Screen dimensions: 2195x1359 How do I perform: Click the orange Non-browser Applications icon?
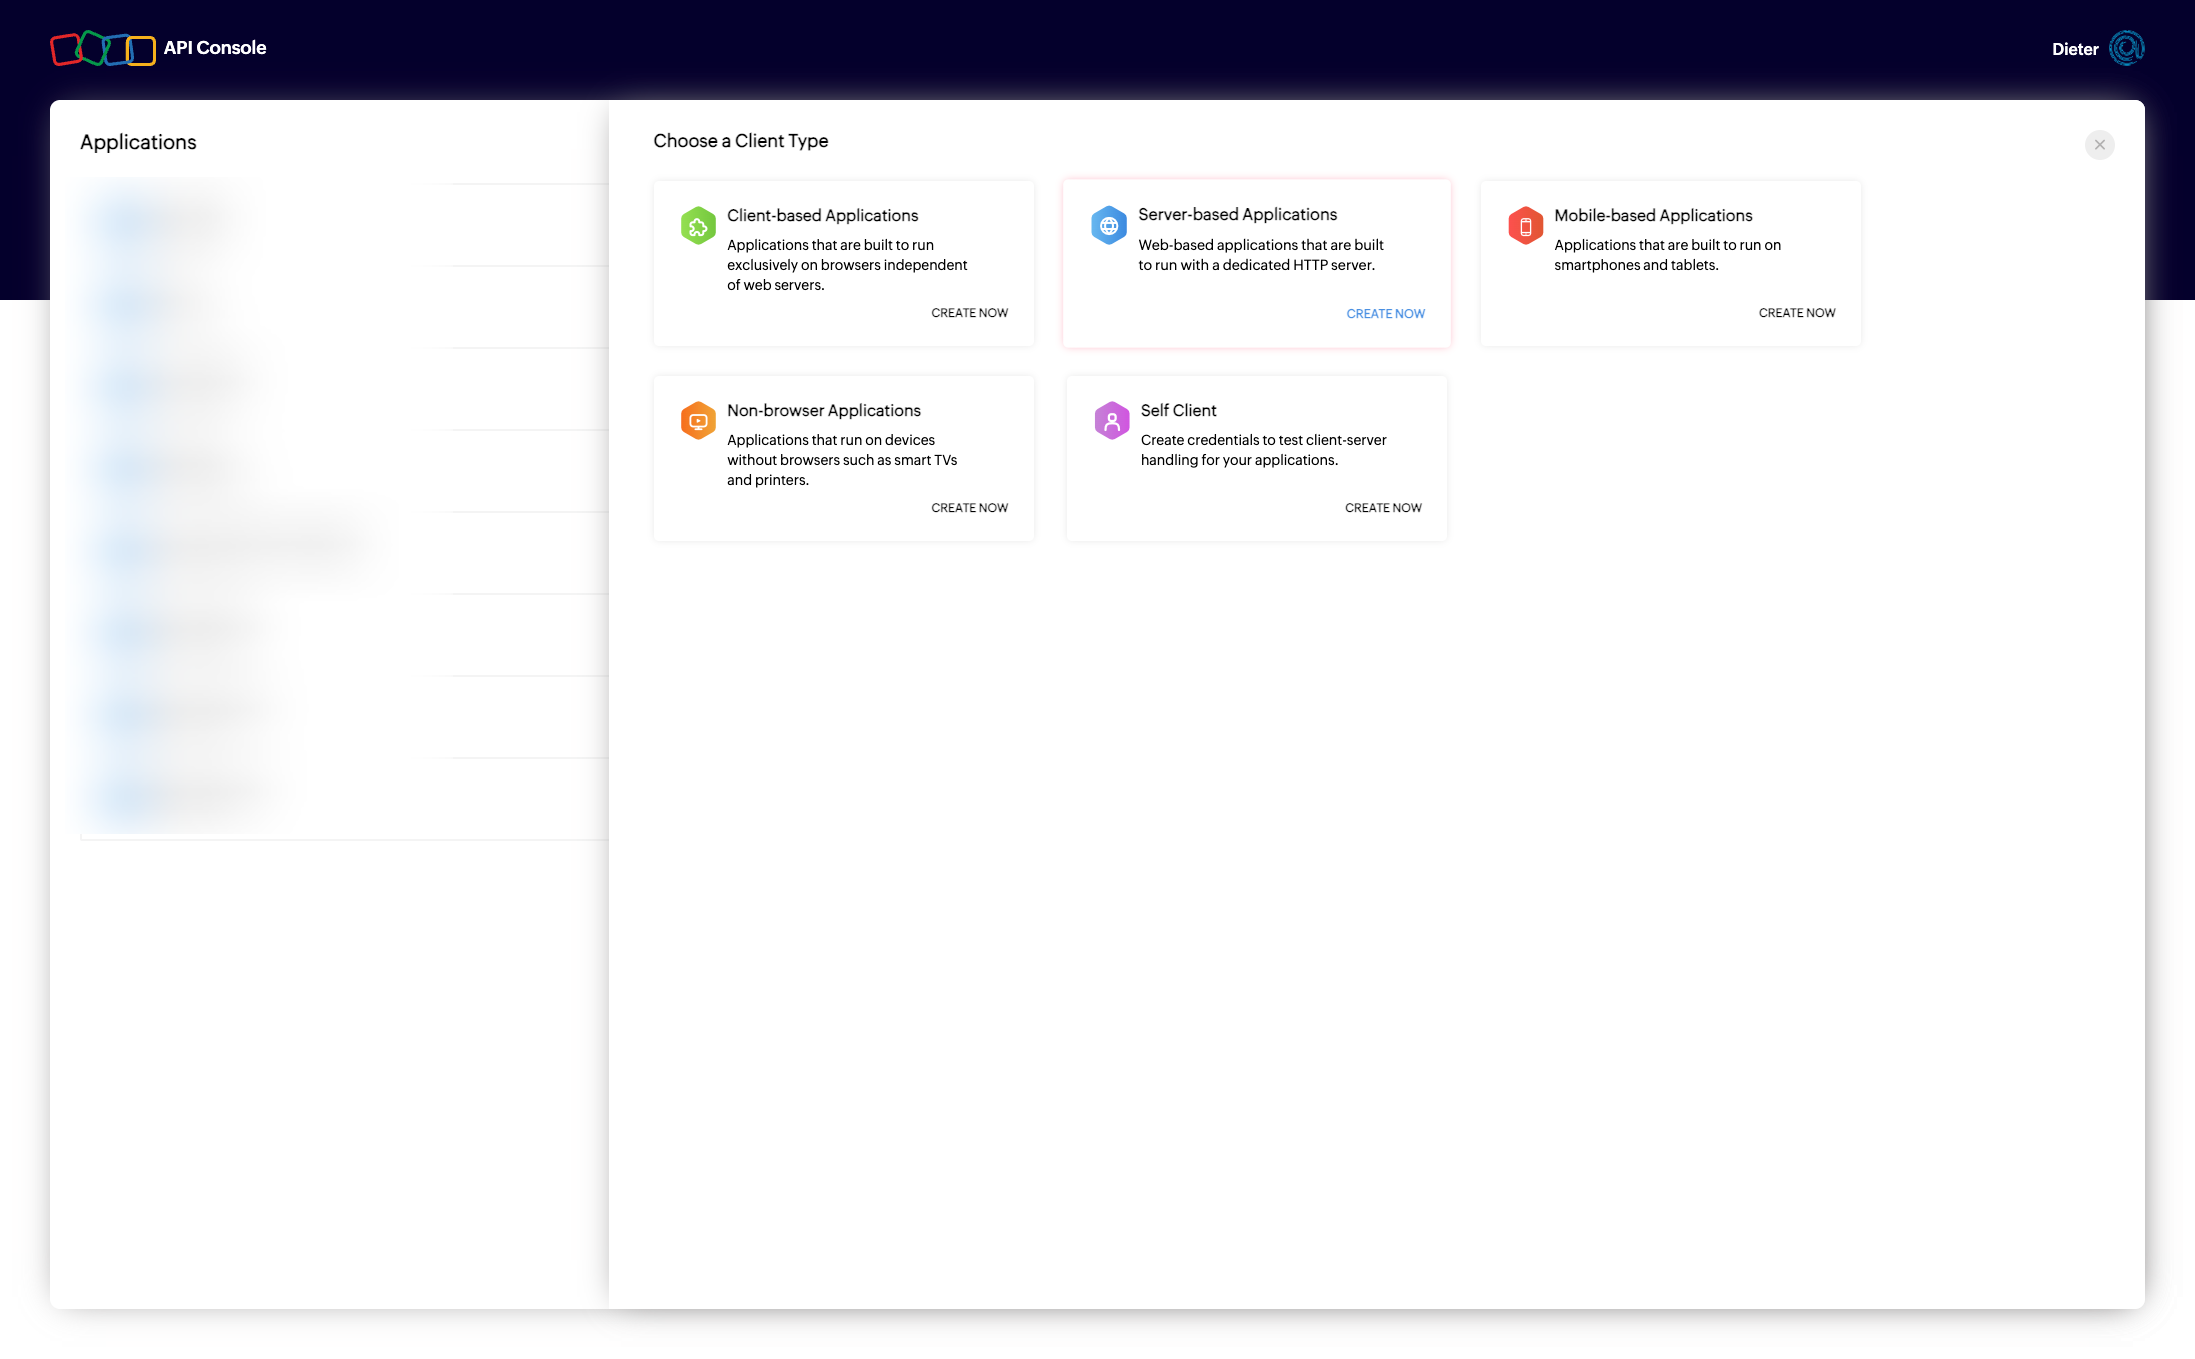pyautogui.click(x=698, y=421)
